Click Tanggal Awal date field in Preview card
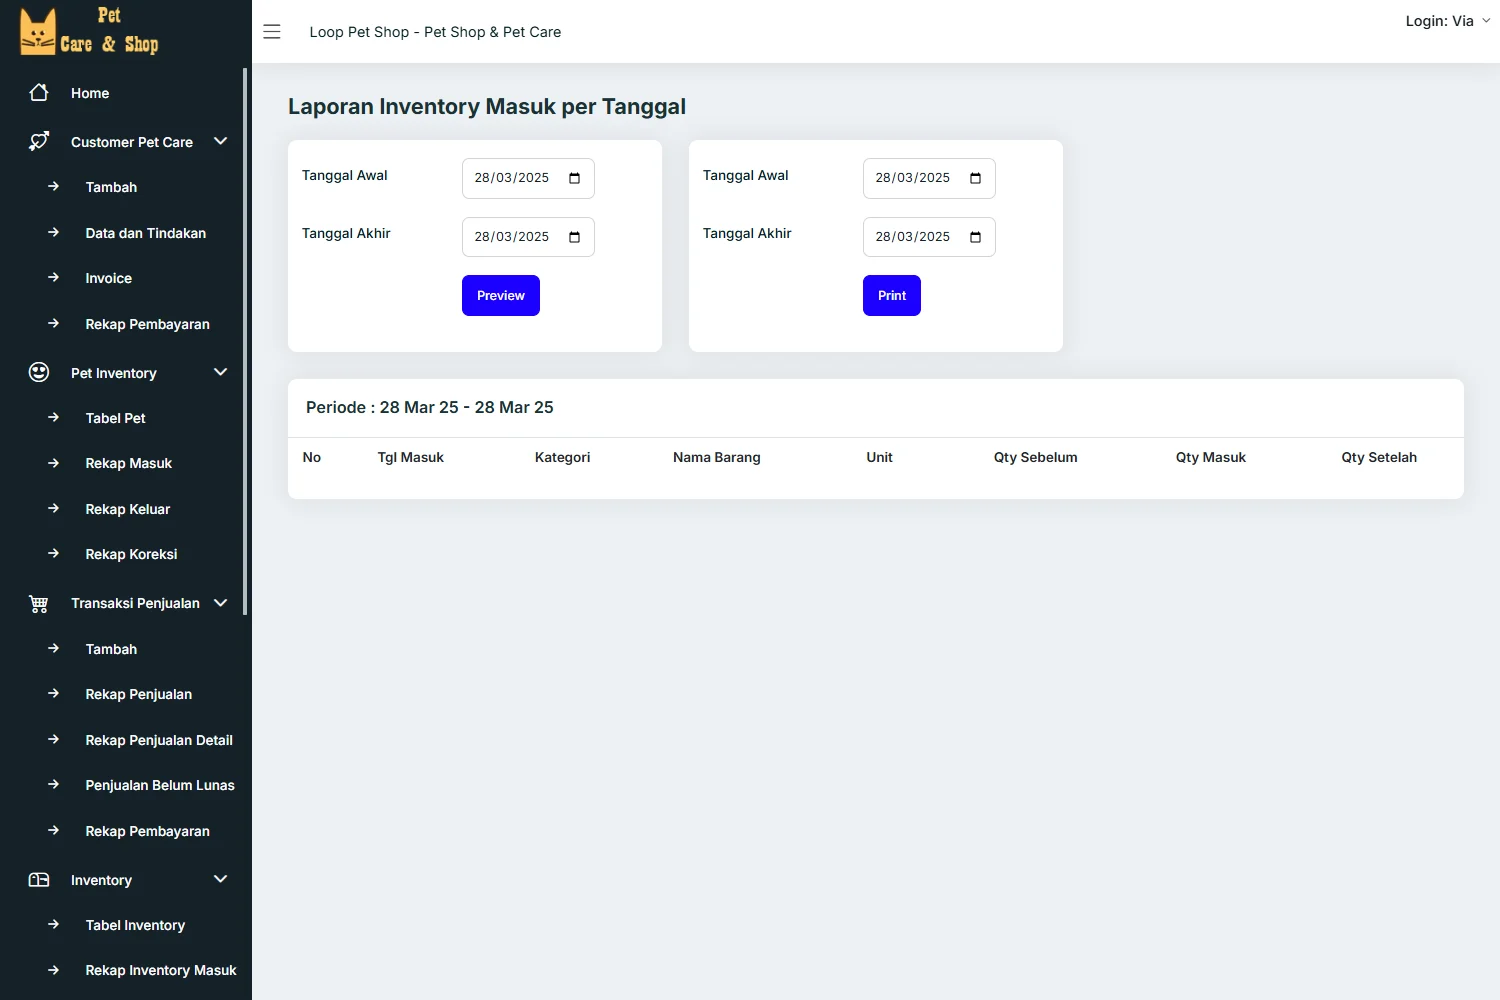This screenshot has width=1500, height=1000. tap(528, 178)
